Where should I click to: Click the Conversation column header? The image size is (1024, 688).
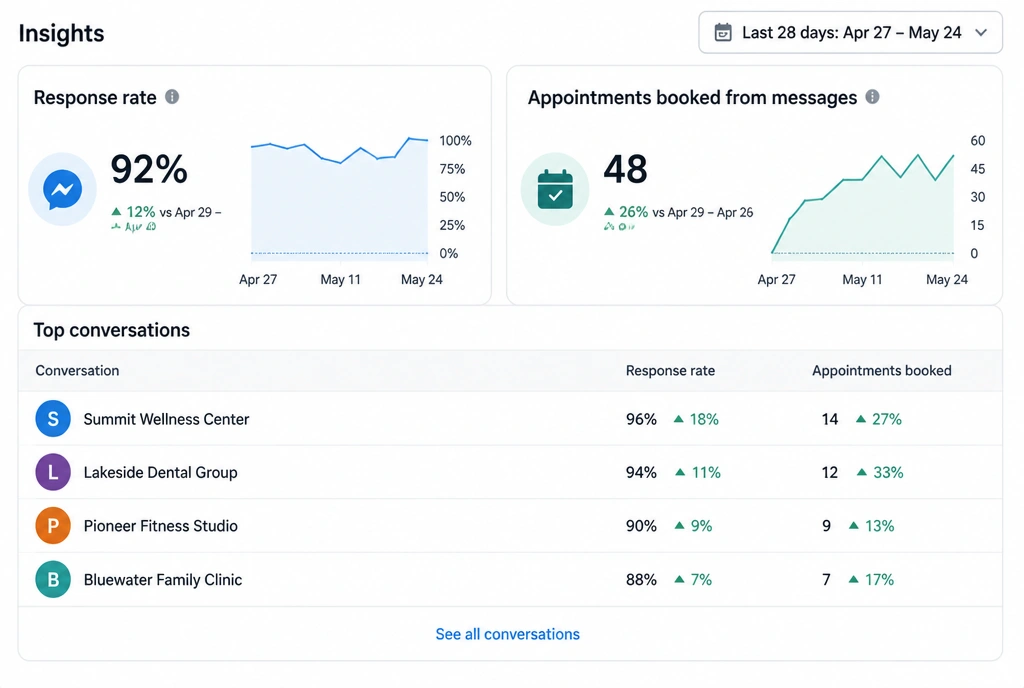(x=77, y=371)
